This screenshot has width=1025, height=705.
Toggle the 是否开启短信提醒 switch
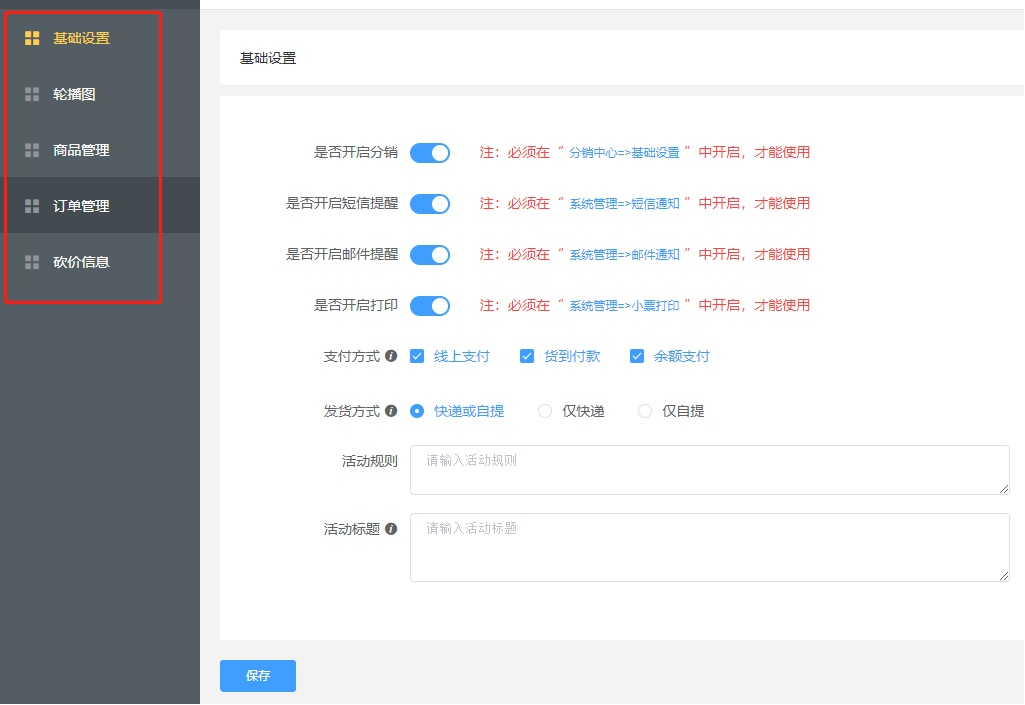tap(429, 203)
